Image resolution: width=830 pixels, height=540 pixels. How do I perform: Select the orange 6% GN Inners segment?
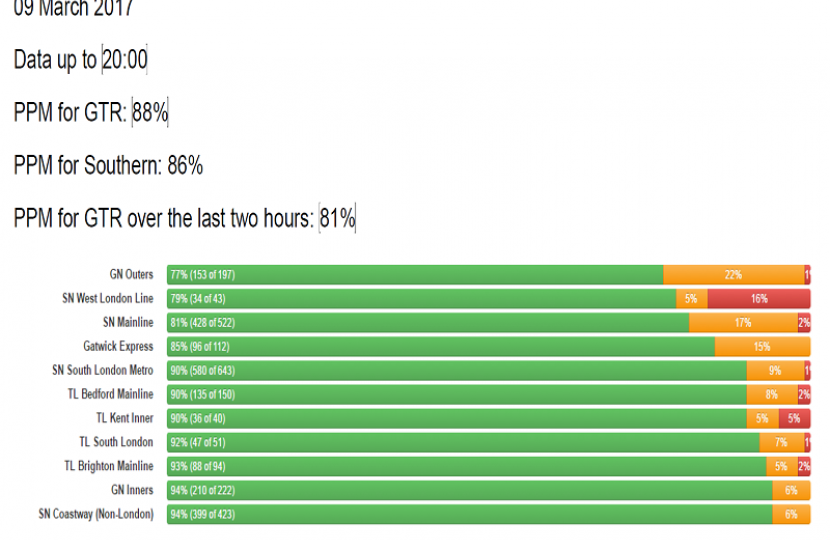pos(790,490)
